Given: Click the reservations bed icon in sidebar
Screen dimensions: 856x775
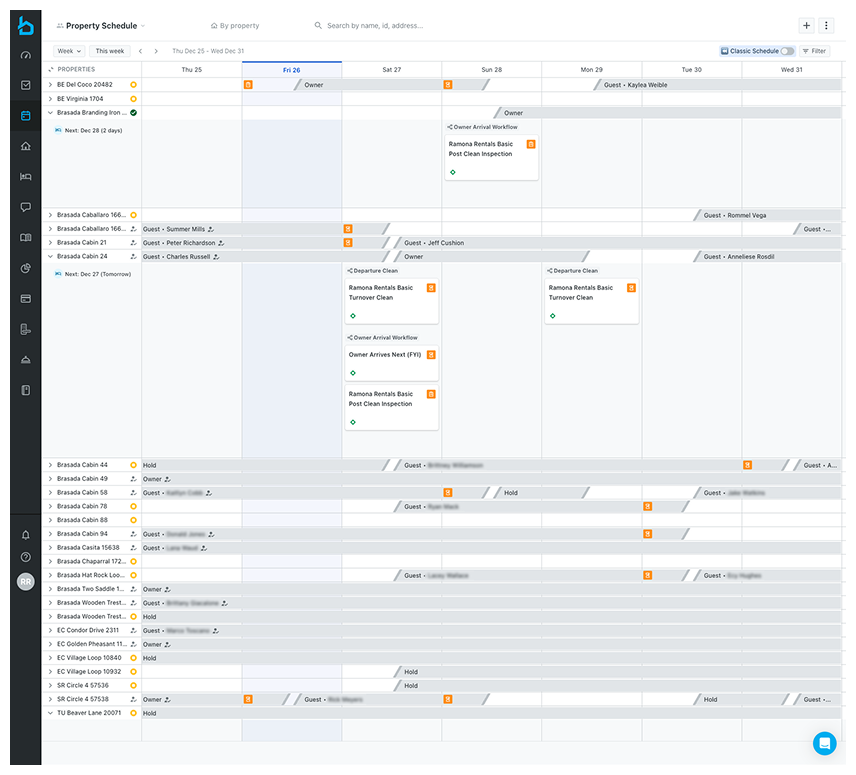Looking at the screenshot, I should 26,177.
